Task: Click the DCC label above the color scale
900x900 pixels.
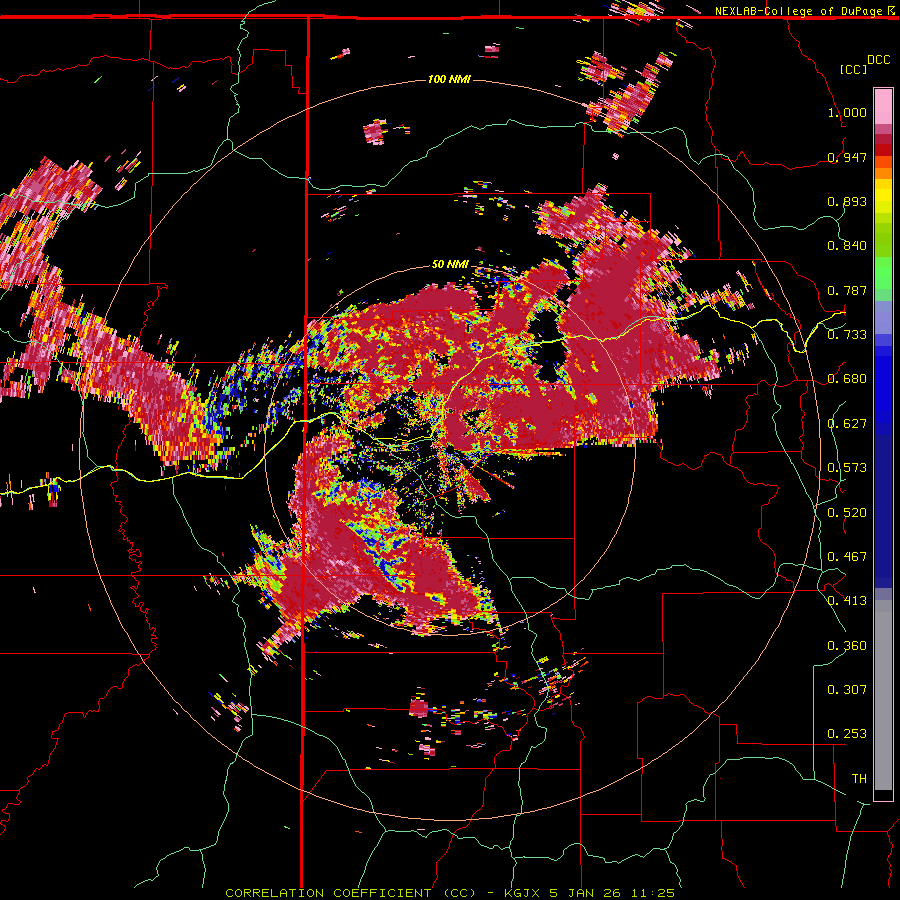Action: point(878,60)
